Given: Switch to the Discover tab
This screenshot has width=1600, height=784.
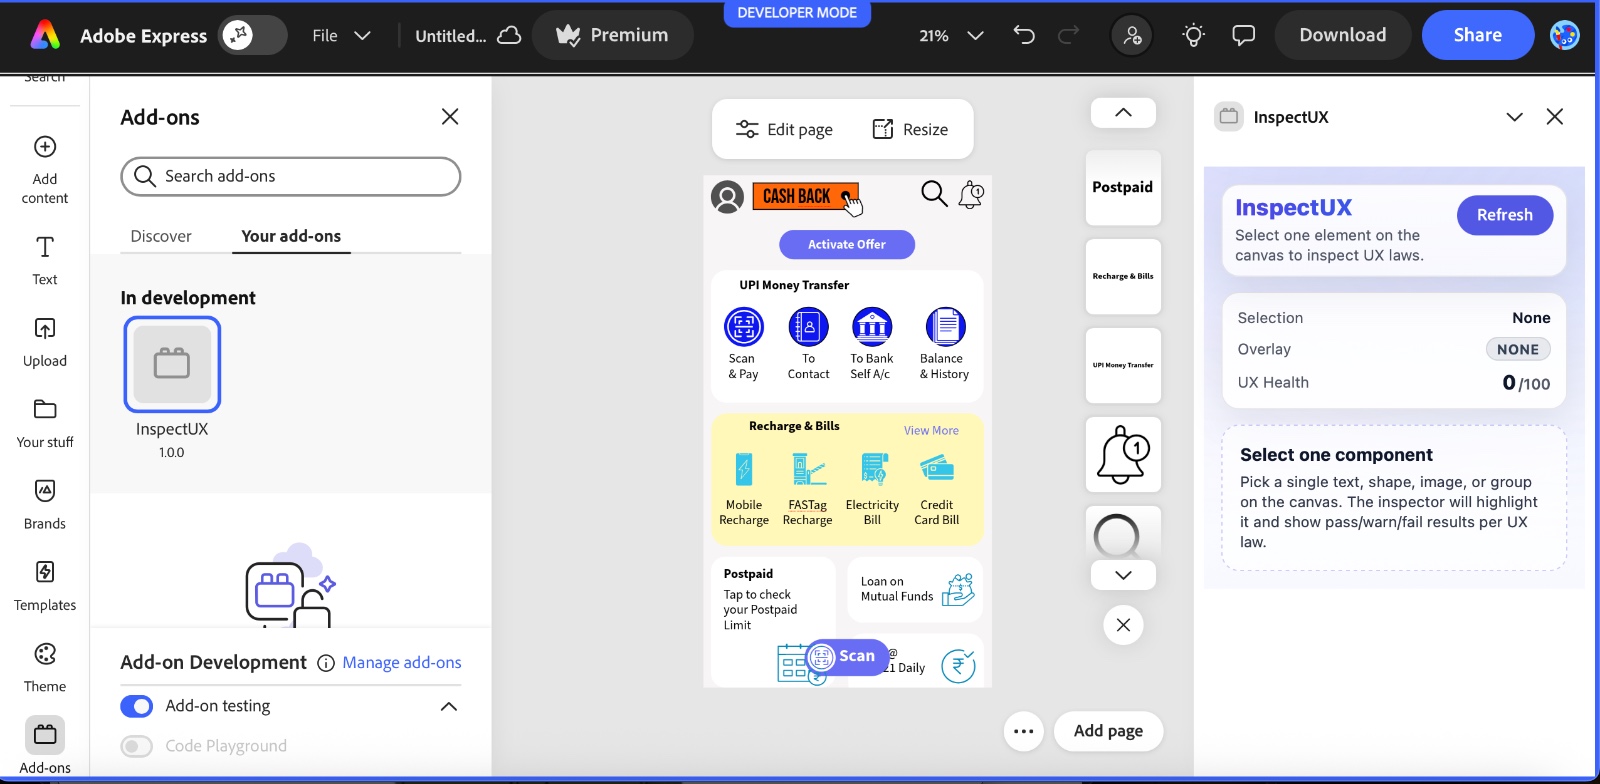Looking at the screenshot, I should pos(161,236).
